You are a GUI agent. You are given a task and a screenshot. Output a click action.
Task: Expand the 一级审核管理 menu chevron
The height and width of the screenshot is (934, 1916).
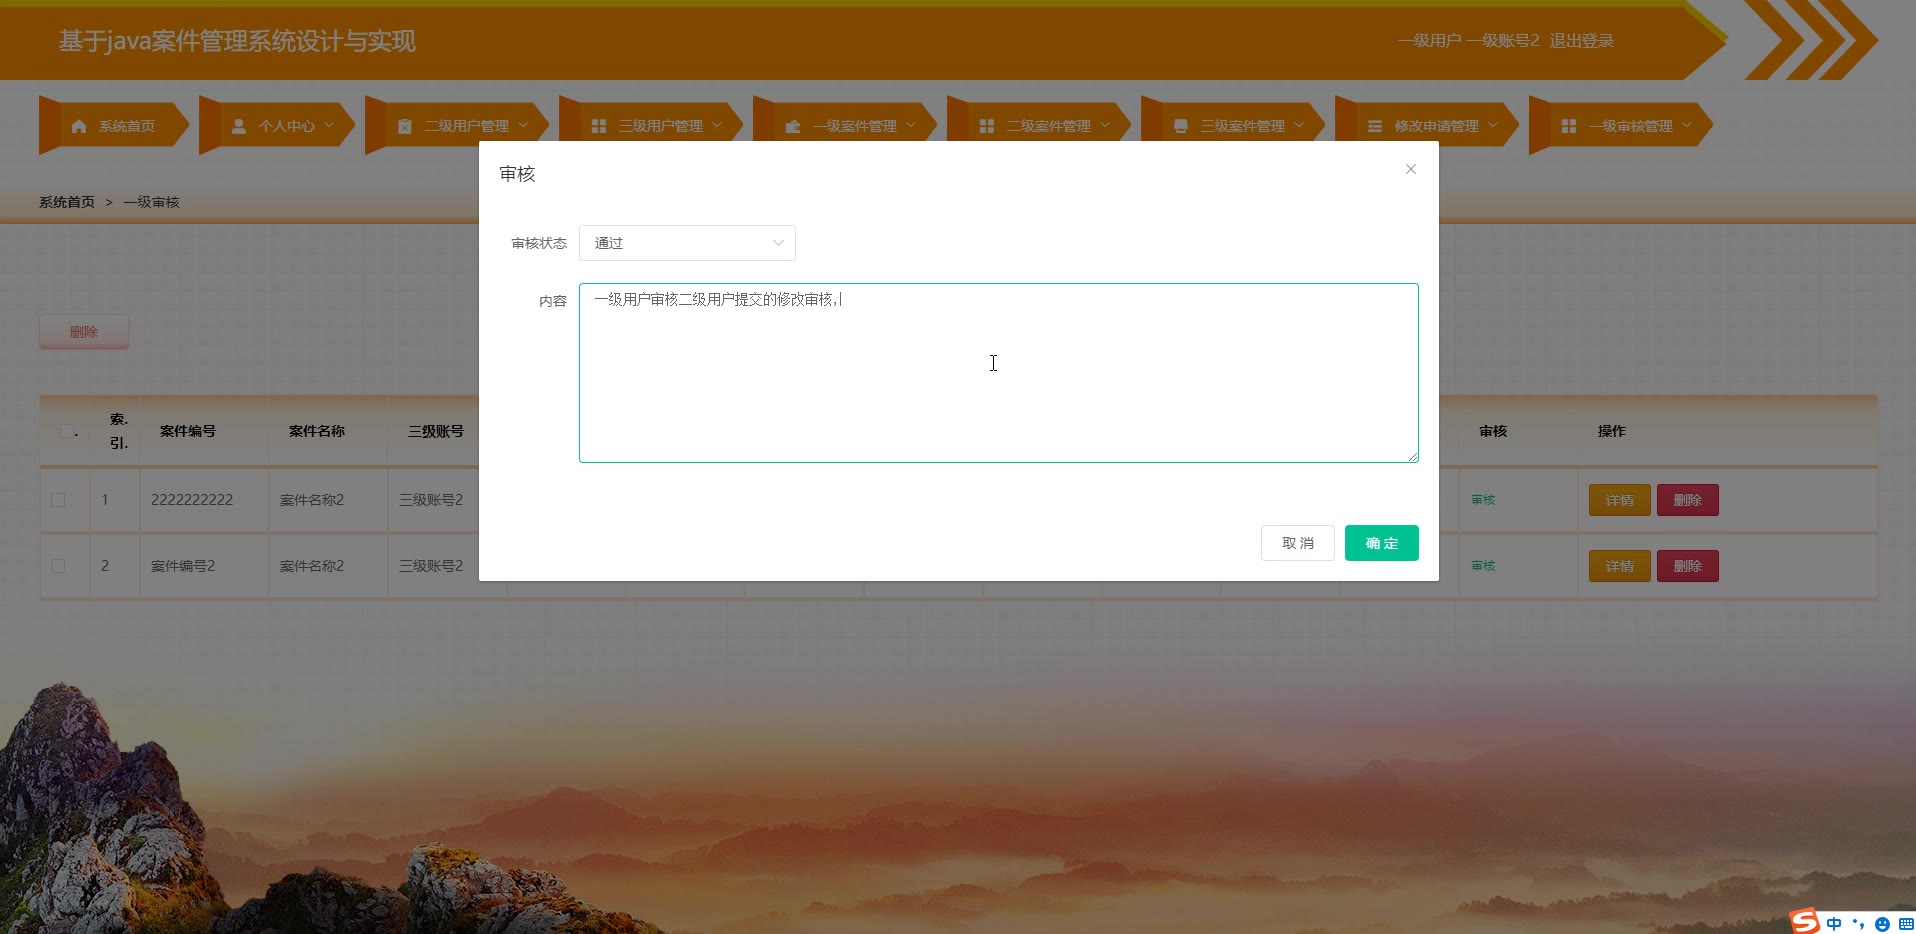[1687, 125]
